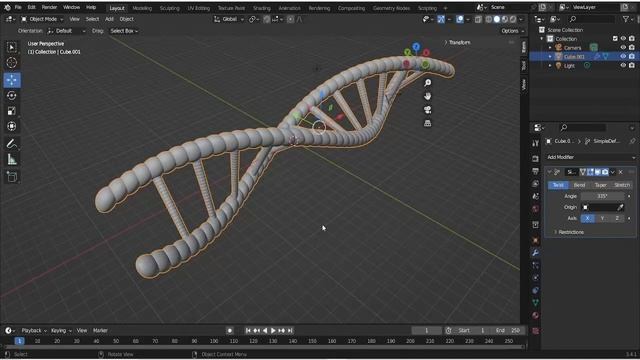Hide Camera in viewport via eye icon

point(623,48)
